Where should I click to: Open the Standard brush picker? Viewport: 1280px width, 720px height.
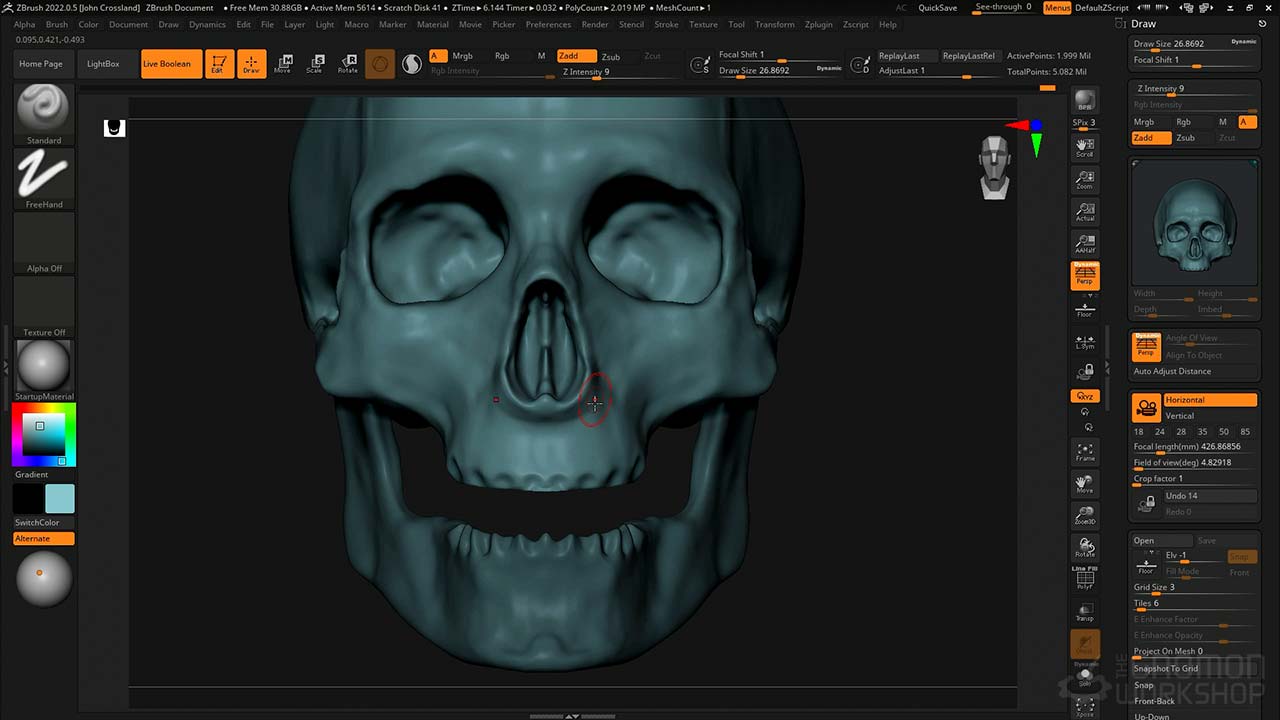[x=44, y=109]
